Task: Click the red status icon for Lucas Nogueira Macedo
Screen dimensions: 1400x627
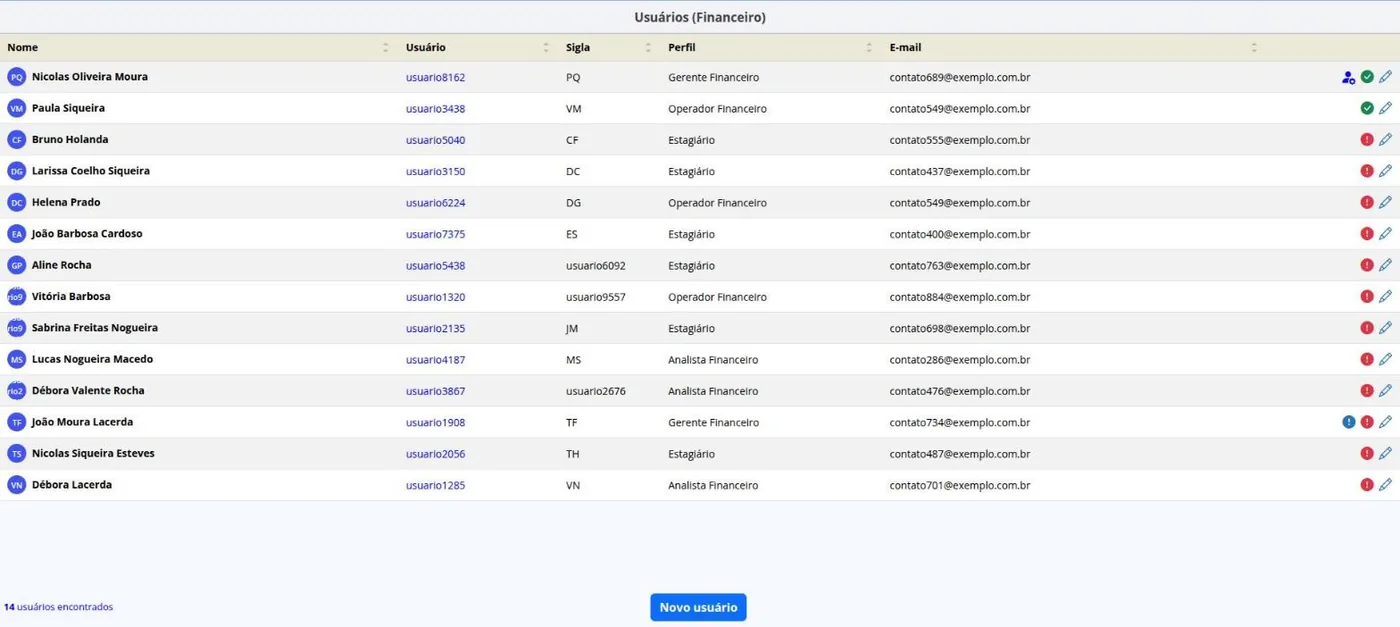Action: pyautogui.click(x=1367, y=359)
